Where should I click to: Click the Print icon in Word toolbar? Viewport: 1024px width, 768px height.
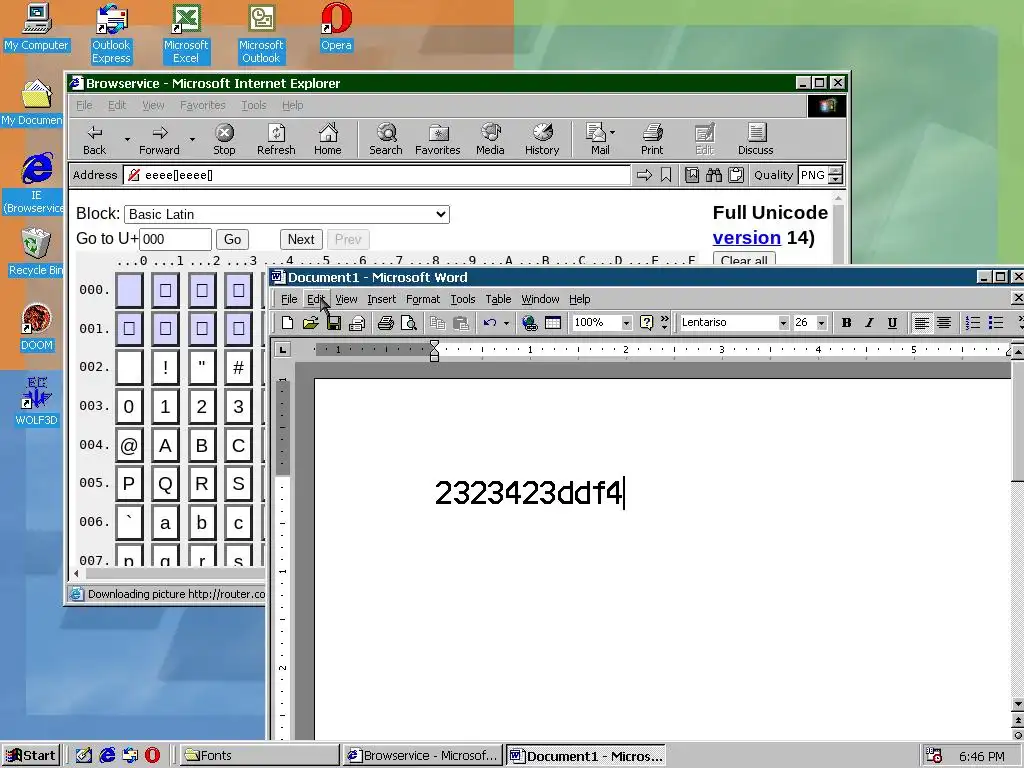coord(385,323)
